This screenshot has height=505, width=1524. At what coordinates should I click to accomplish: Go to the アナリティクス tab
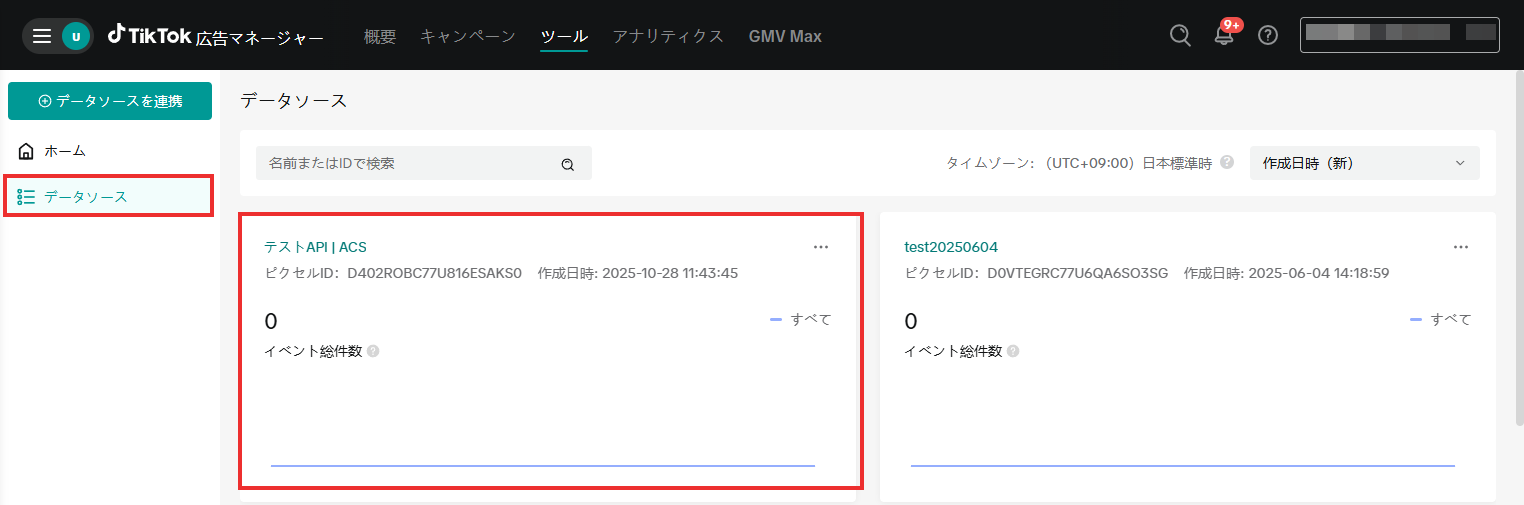tap(668, 36)
